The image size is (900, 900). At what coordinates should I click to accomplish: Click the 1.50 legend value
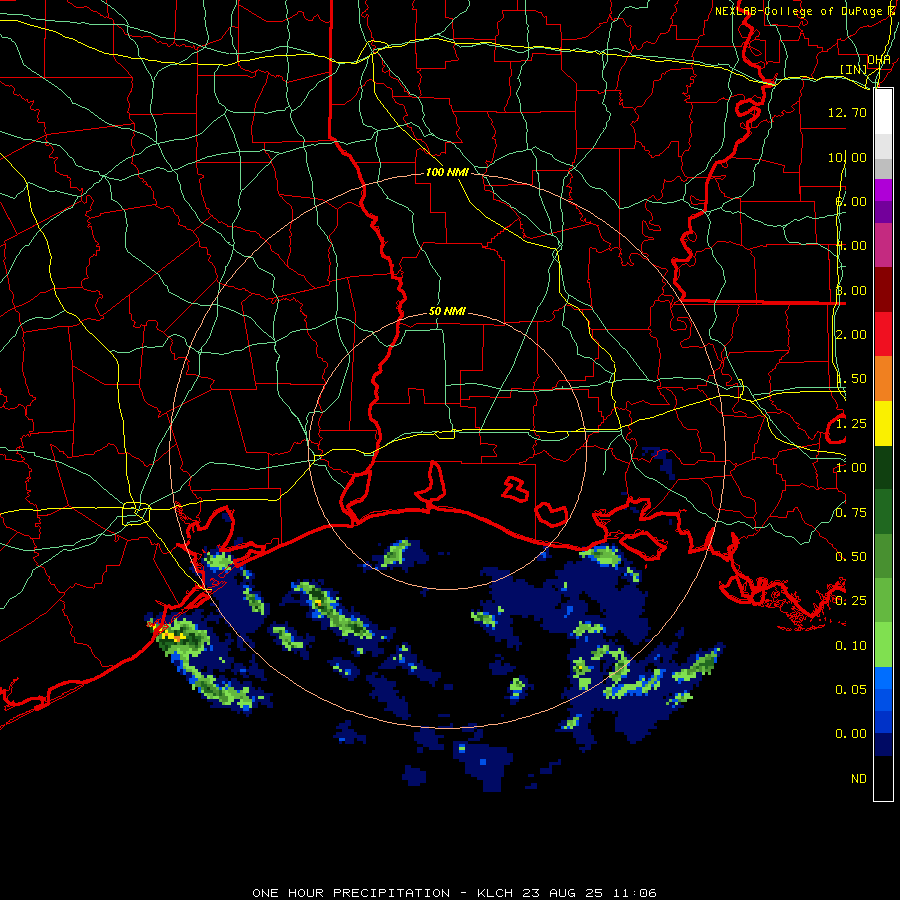coord(851,379)
